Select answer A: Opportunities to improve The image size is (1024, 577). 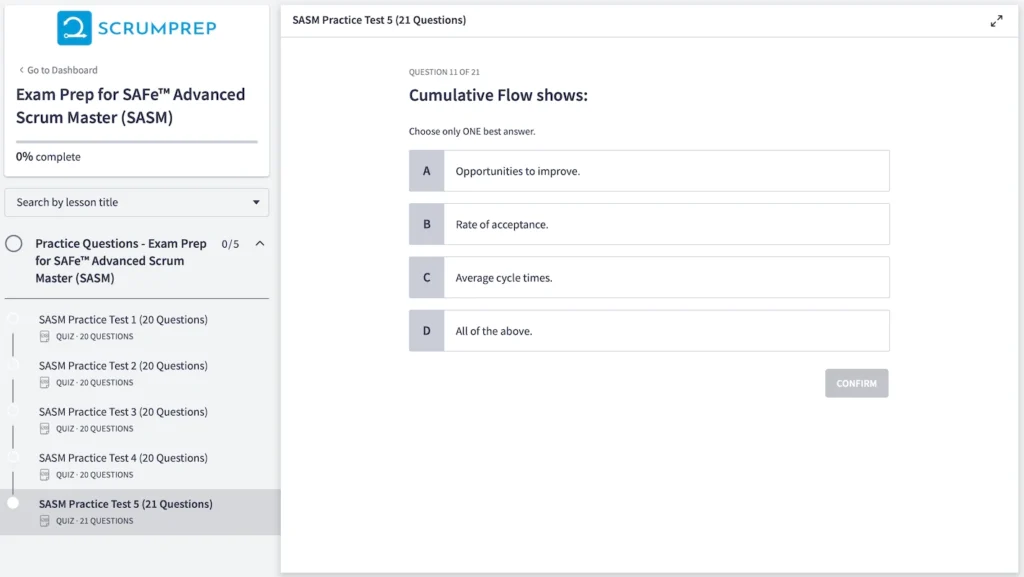tap(649, 171)
